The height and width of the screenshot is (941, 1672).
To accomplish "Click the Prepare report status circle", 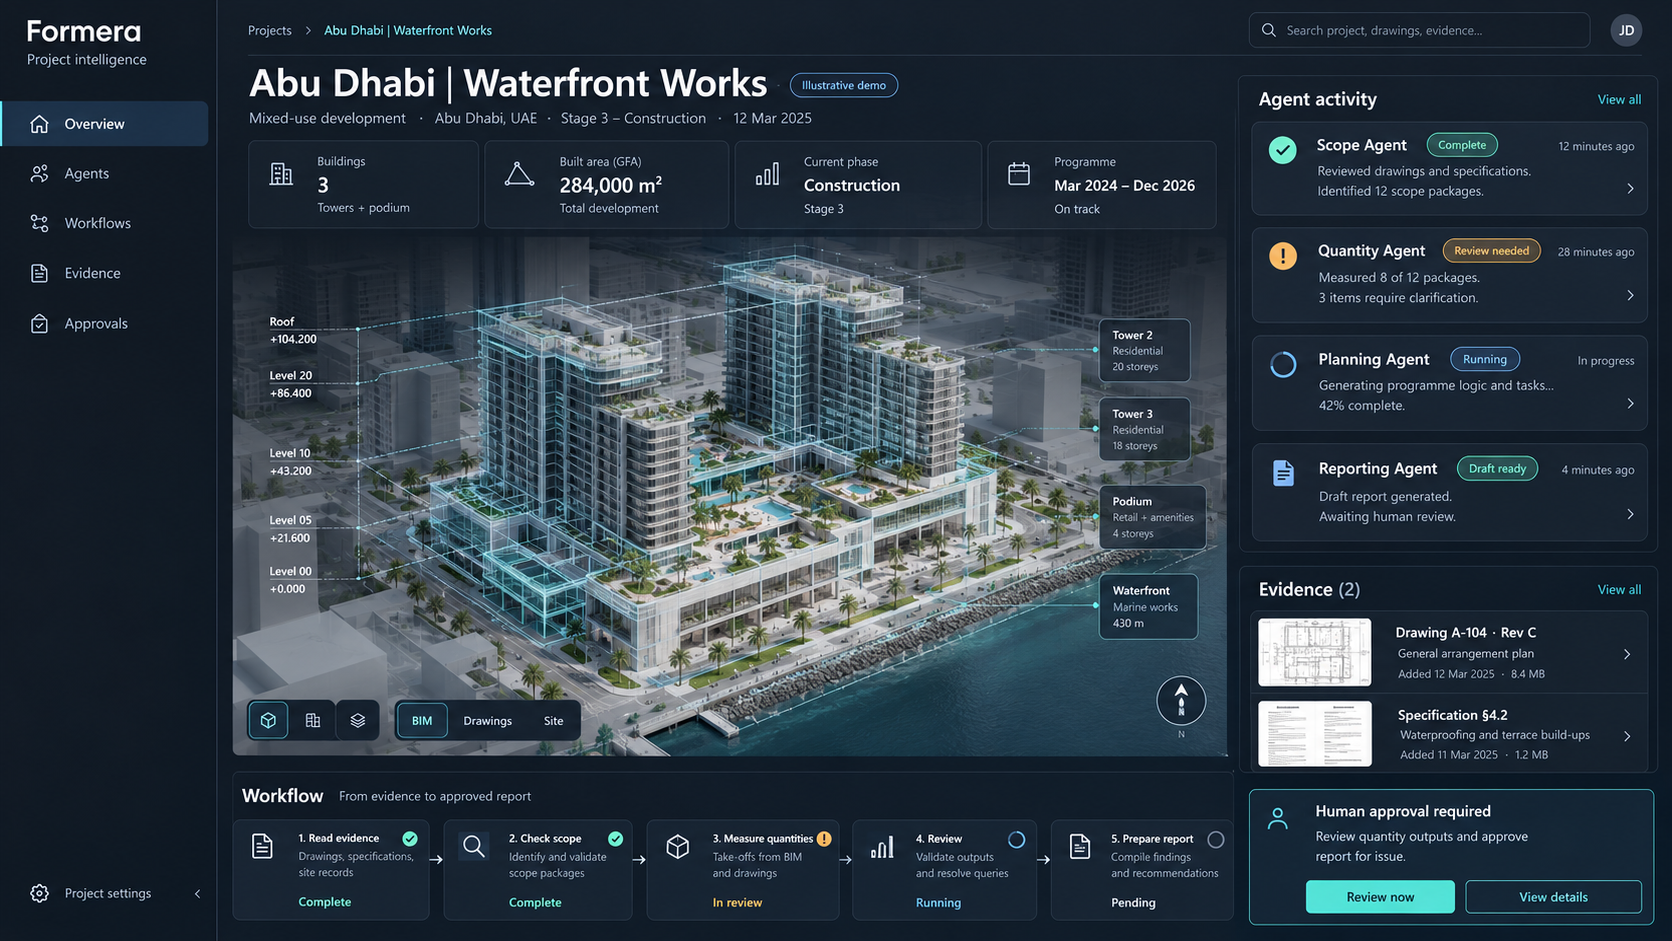I will (x=1216, y=840).
